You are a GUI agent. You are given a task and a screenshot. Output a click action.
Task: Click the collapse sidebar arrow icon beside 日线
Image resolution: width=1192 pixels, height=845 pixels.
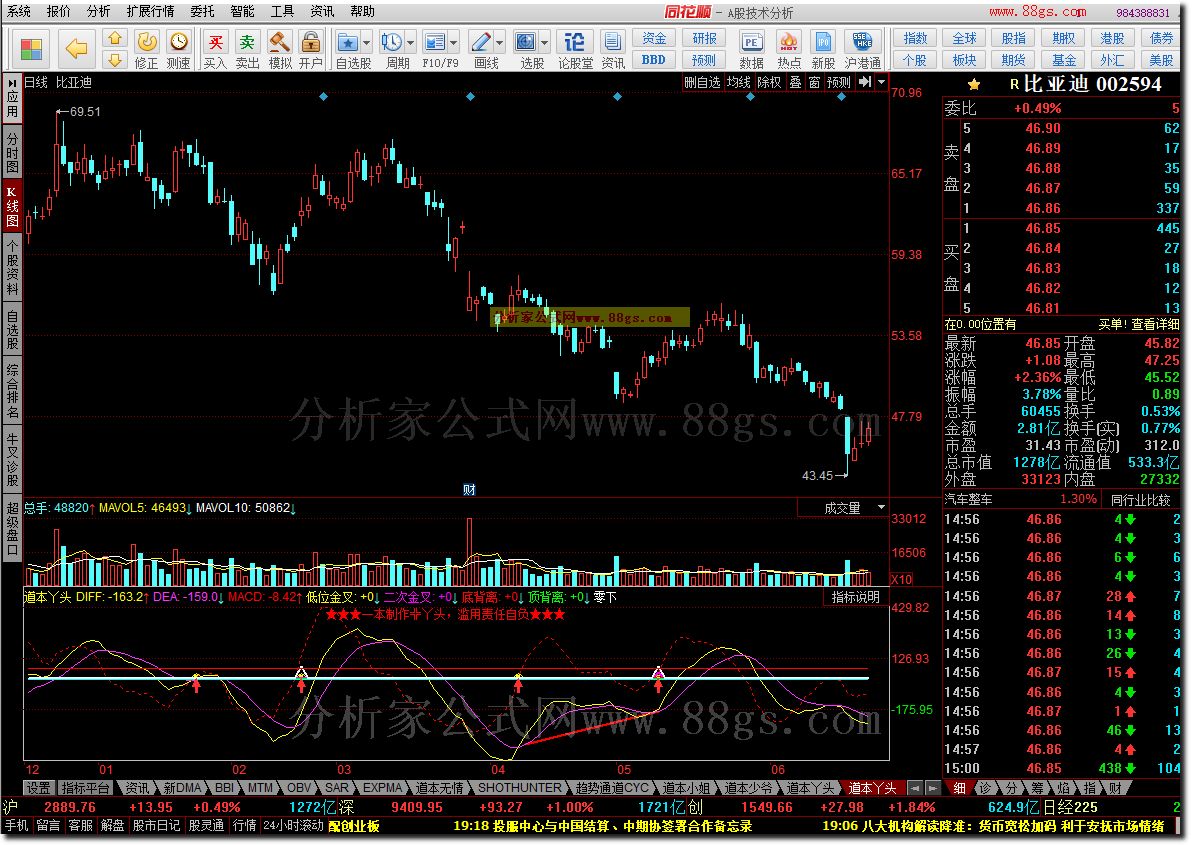(x=12, y=82)
